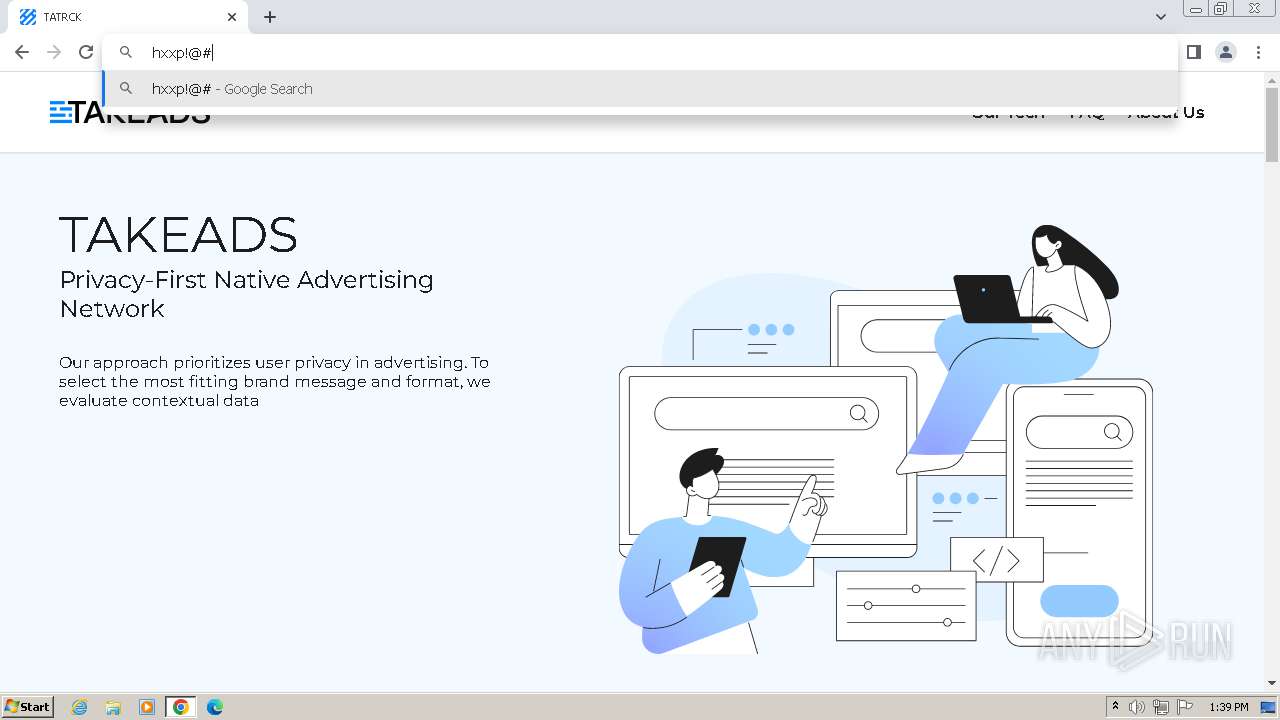Click the address bar text field
The image size is (1280, 720).
point(640,52)
